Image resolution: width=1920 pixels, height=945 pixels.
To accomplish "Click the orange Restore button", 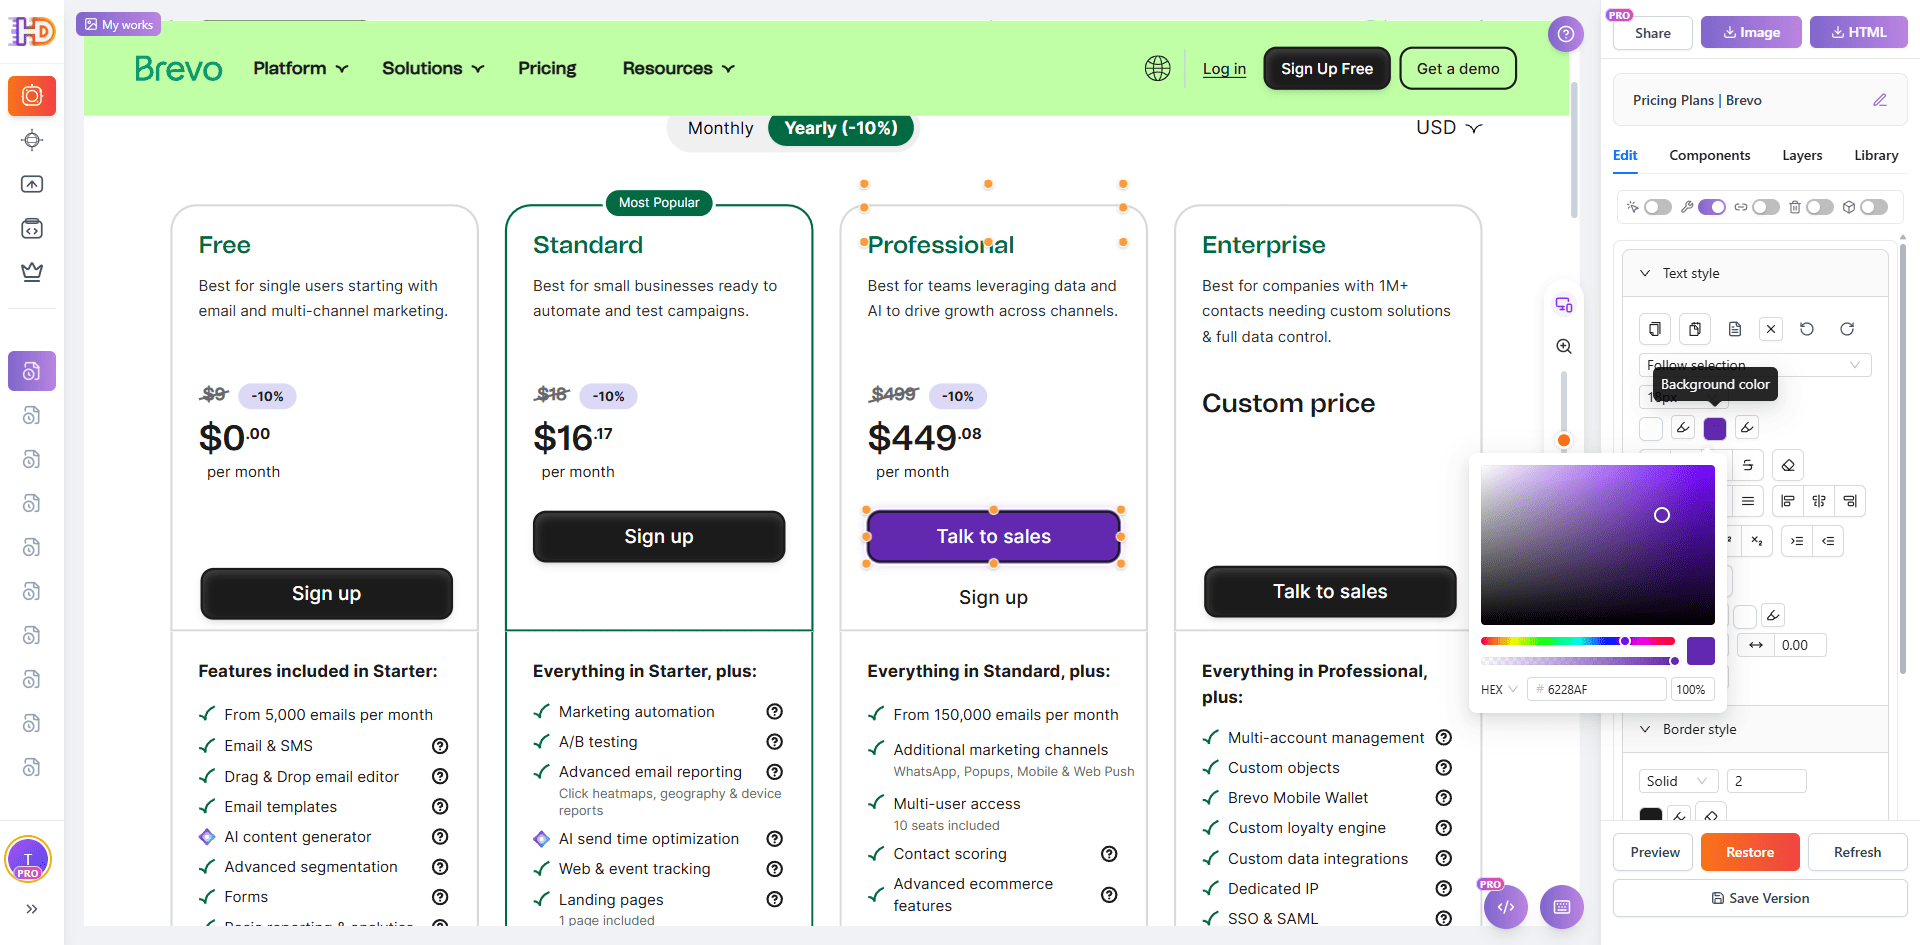I will click(x=1750, y=852).
